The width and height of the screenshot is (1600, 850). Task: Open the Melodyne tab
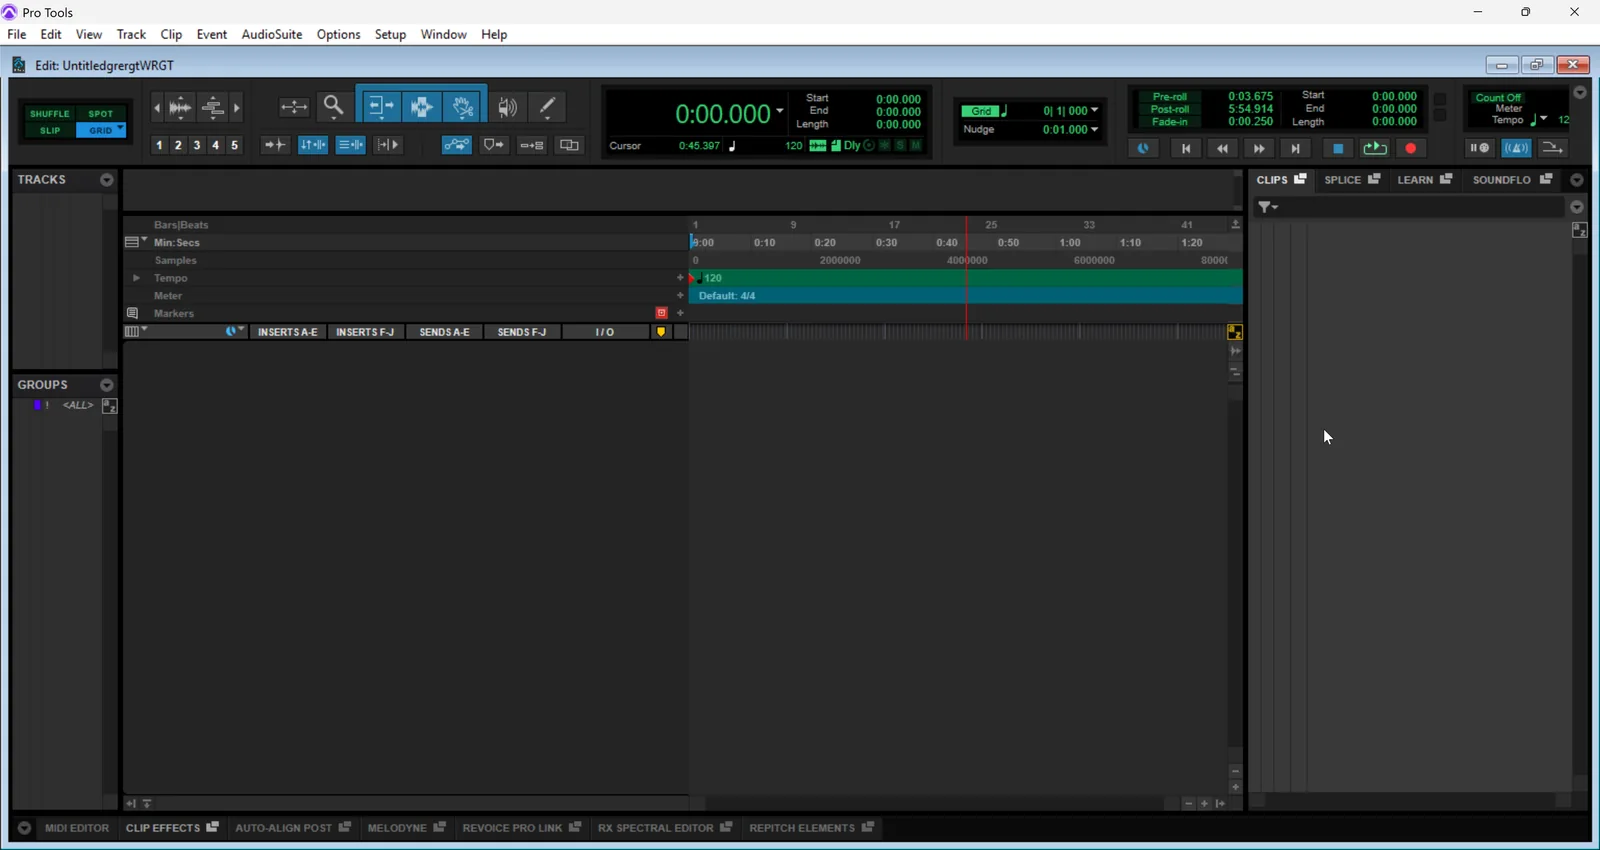pyautogui.click(x=398, y=828)
